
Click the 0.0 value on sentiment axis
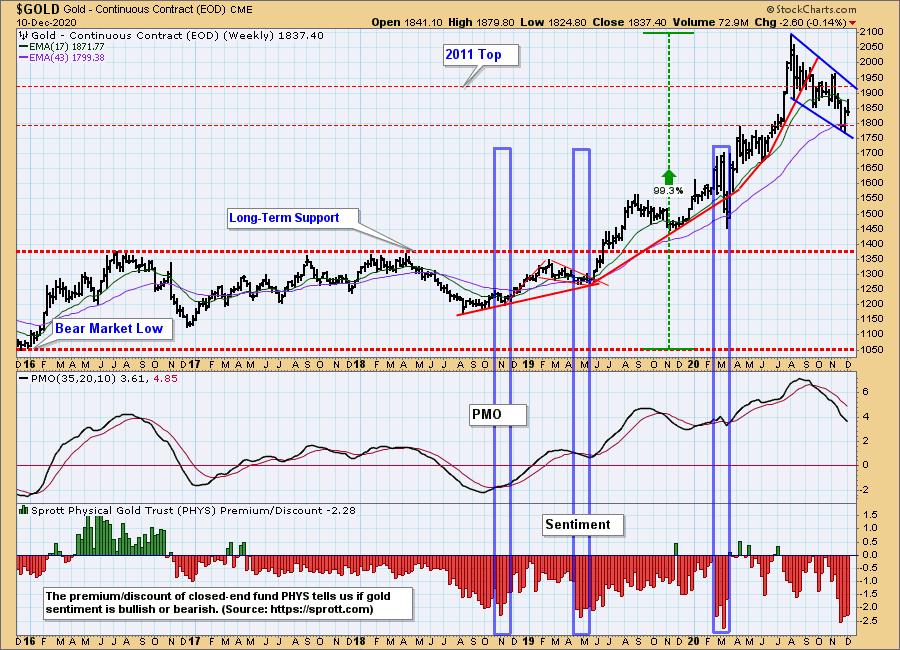pyautogui.click(x=870, y=555)
